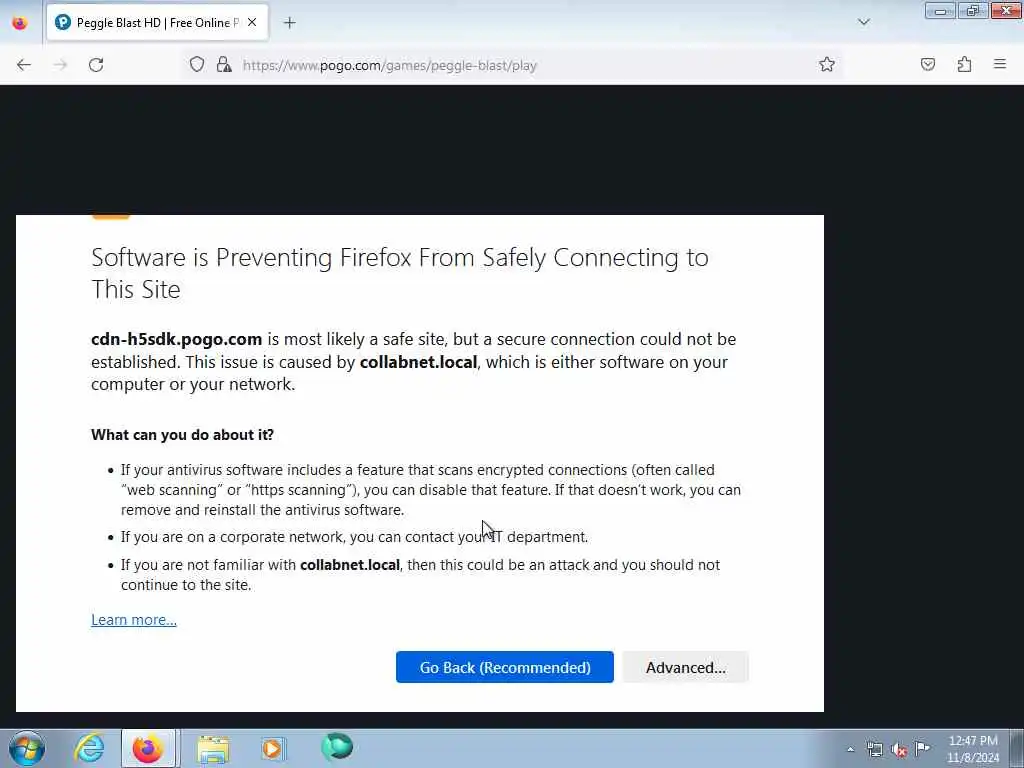Go back using the browser back arrow
Viewport: 1024px width, 768px height.
click(24, 65)
